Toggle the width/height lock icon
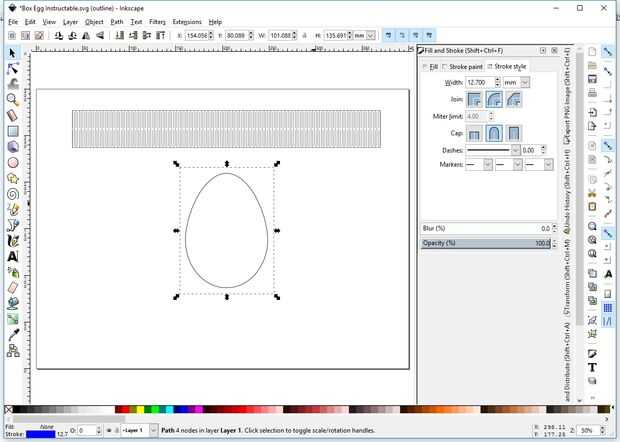620x442 pixels. pos(304,36)
